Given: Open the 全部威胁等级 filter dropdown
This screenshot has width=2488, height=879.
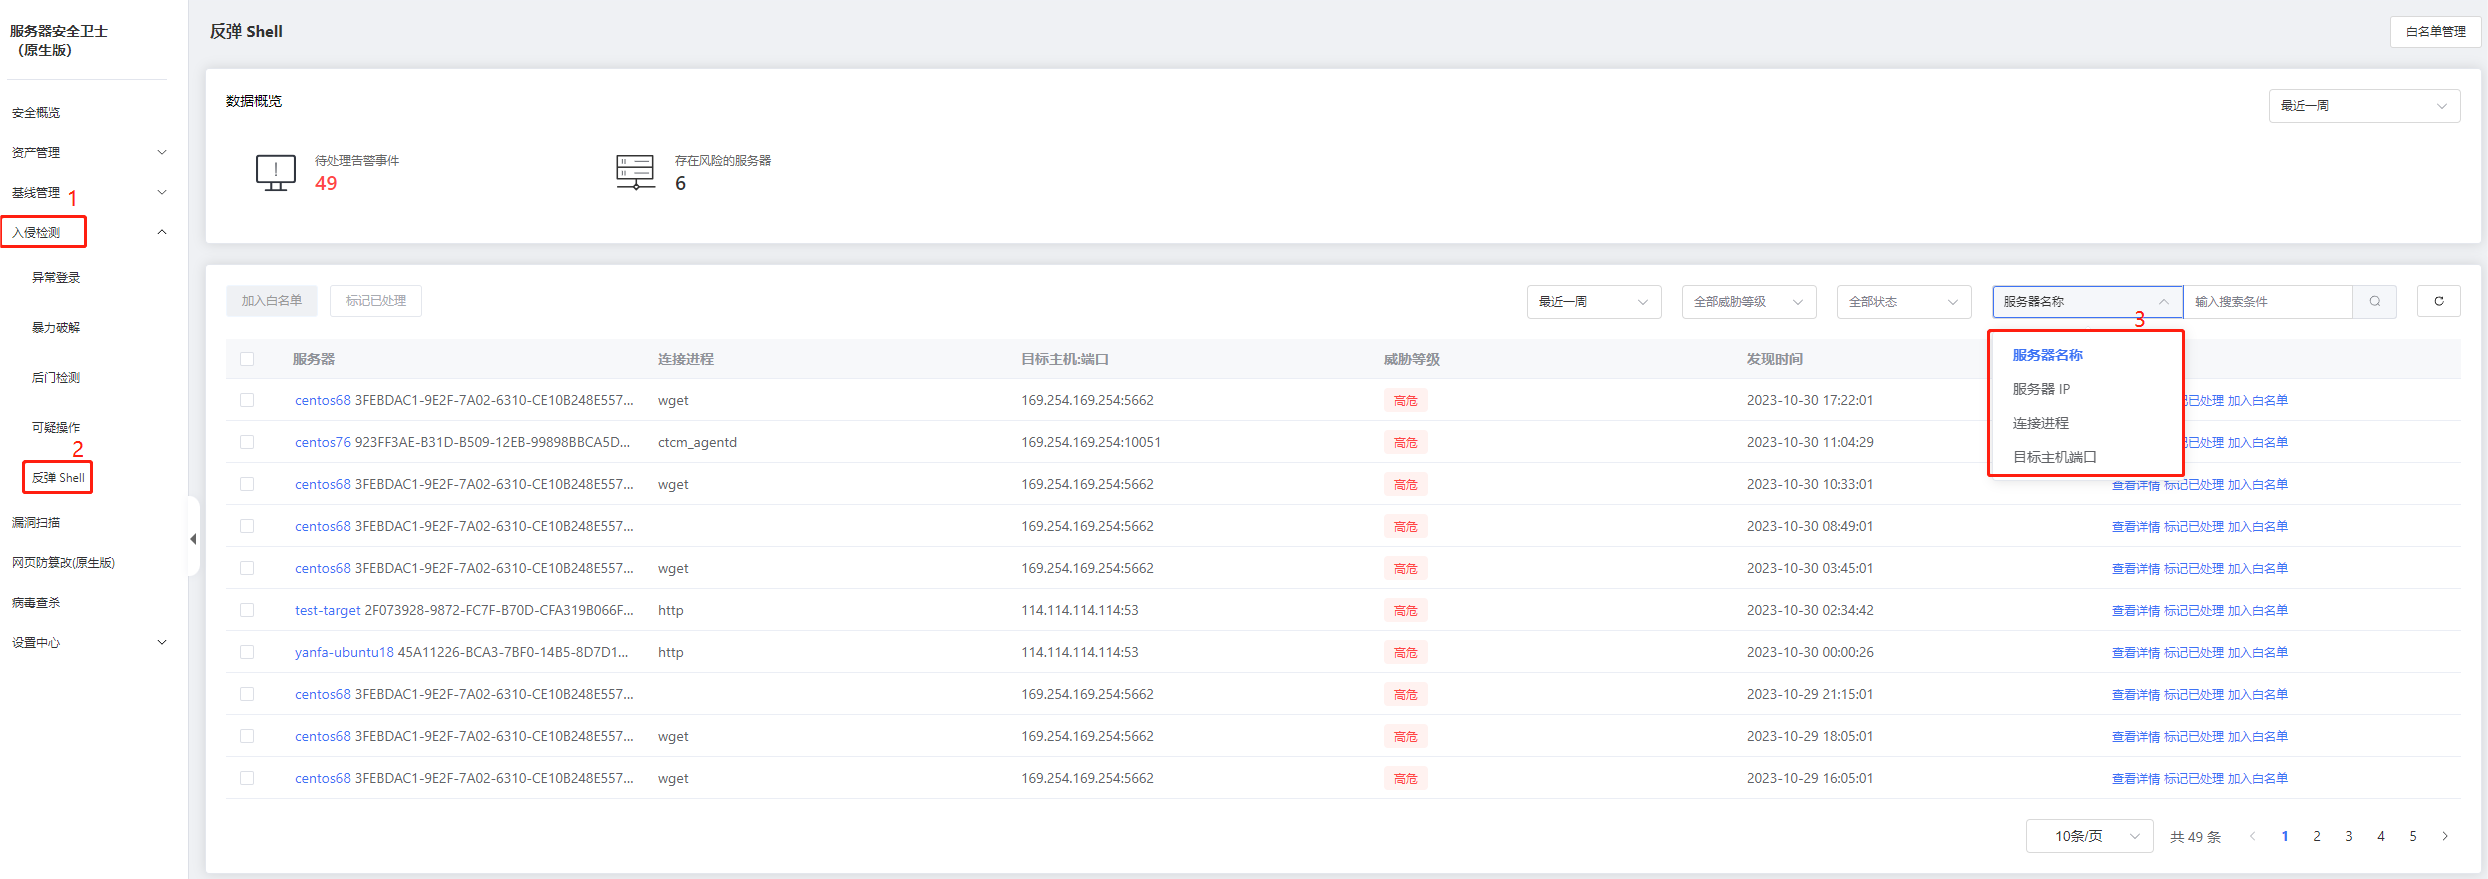Looking at the screenshot, I should 1749,302.
